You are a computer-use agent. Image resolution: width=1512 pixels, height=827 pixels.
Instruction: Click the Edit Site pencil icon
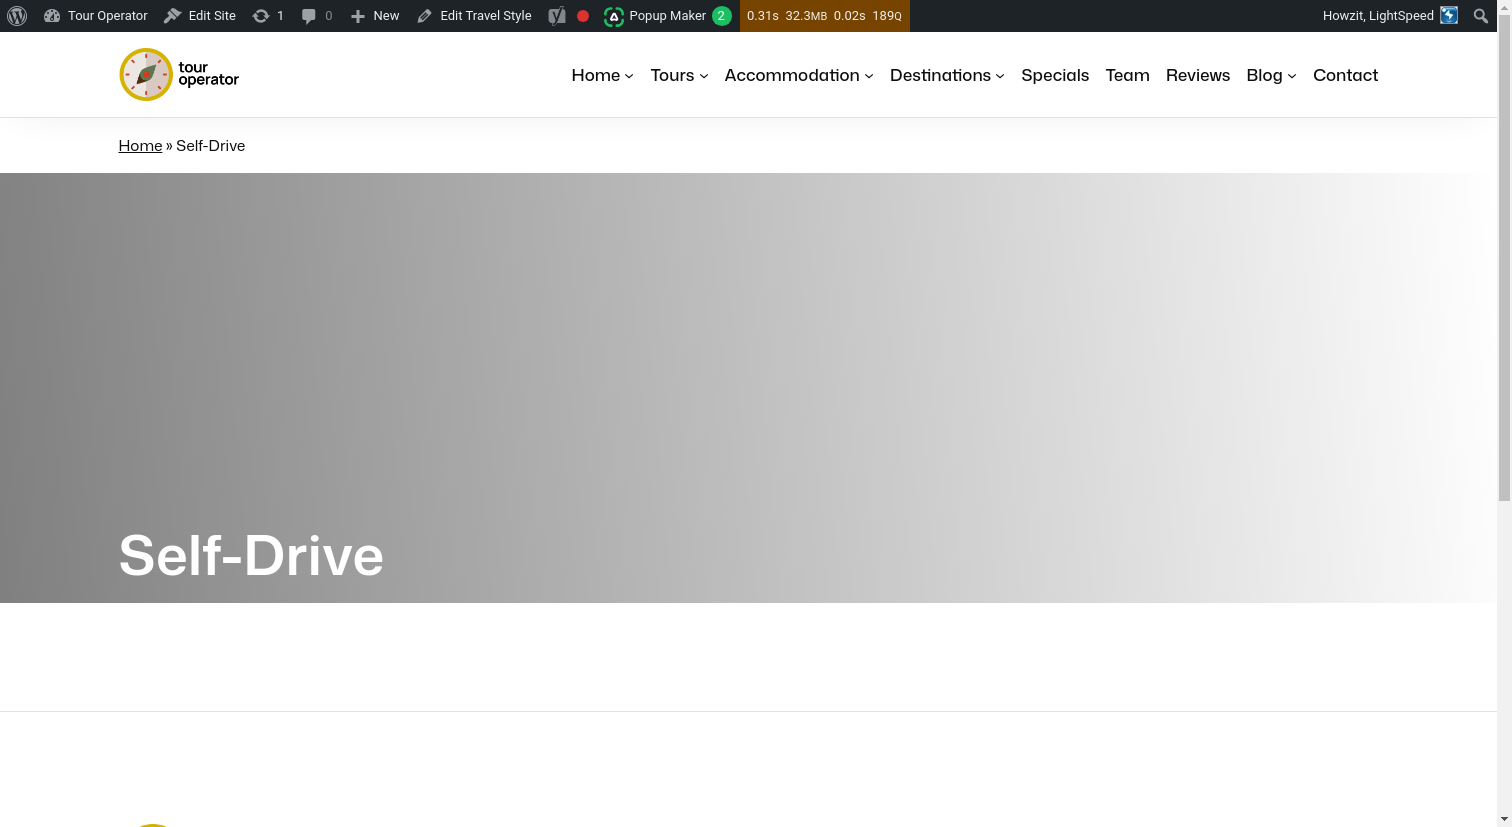174,15
